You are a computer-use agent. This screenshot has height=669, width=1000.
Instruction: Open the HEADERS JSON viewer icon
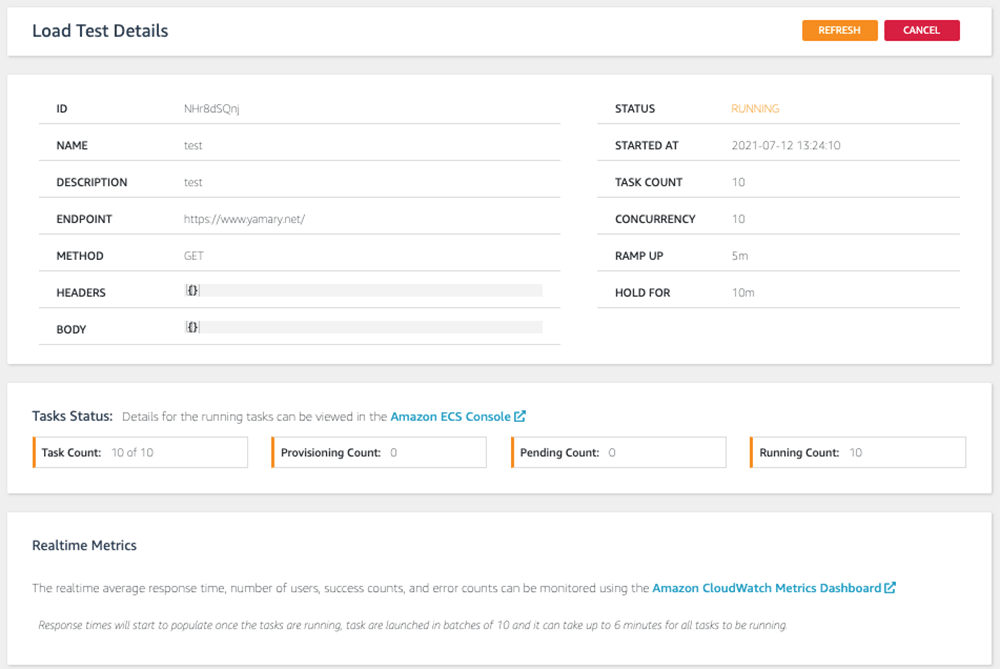click(190, 292)
